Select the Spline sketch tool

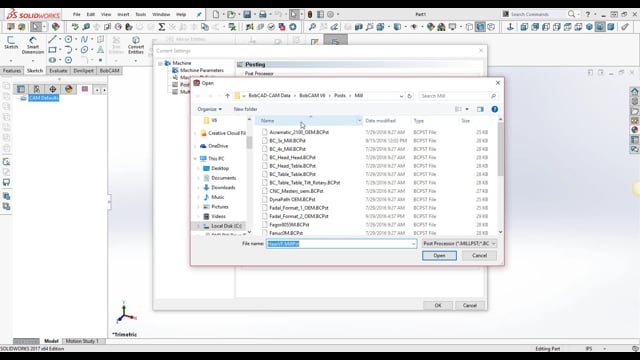click(84, 39)
